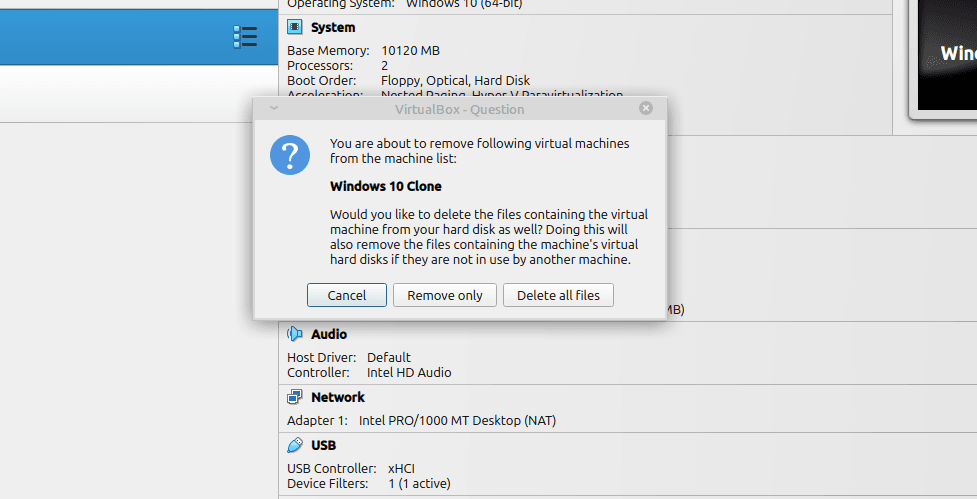Click the Processors value 2
977x499 pixels.
coord(384,65)
